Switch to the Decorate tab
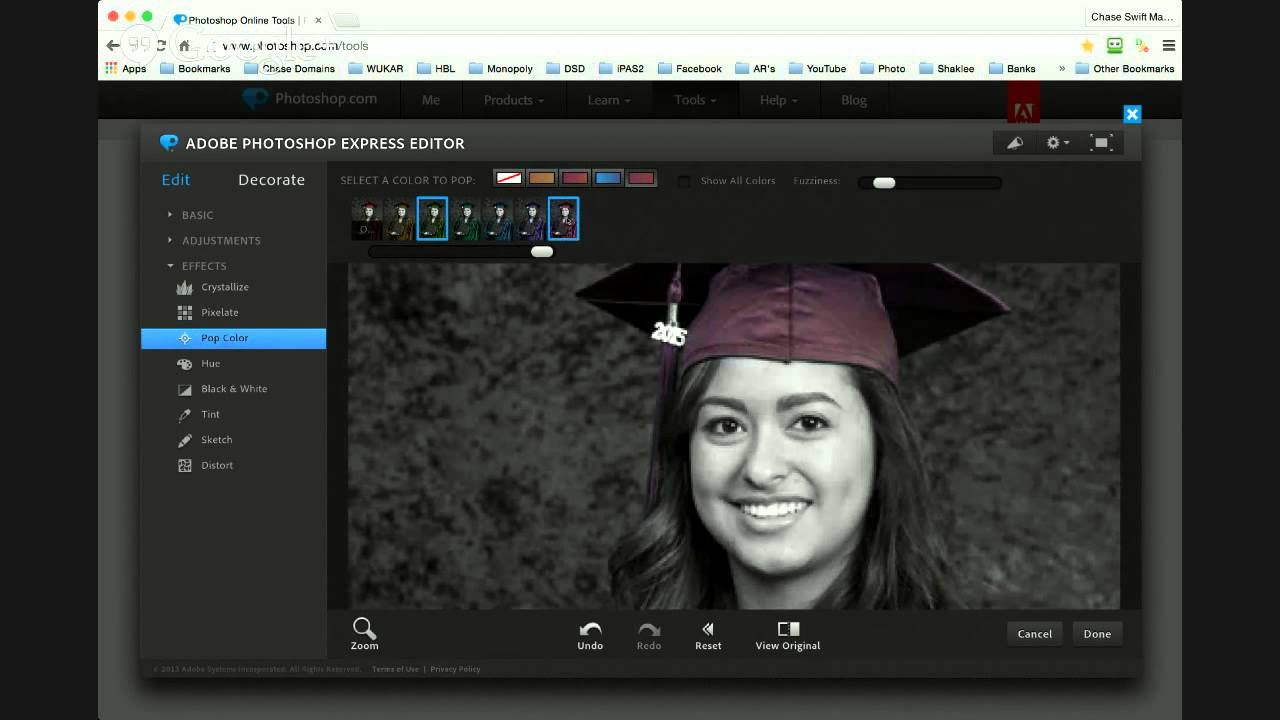 tap(271, 180)
